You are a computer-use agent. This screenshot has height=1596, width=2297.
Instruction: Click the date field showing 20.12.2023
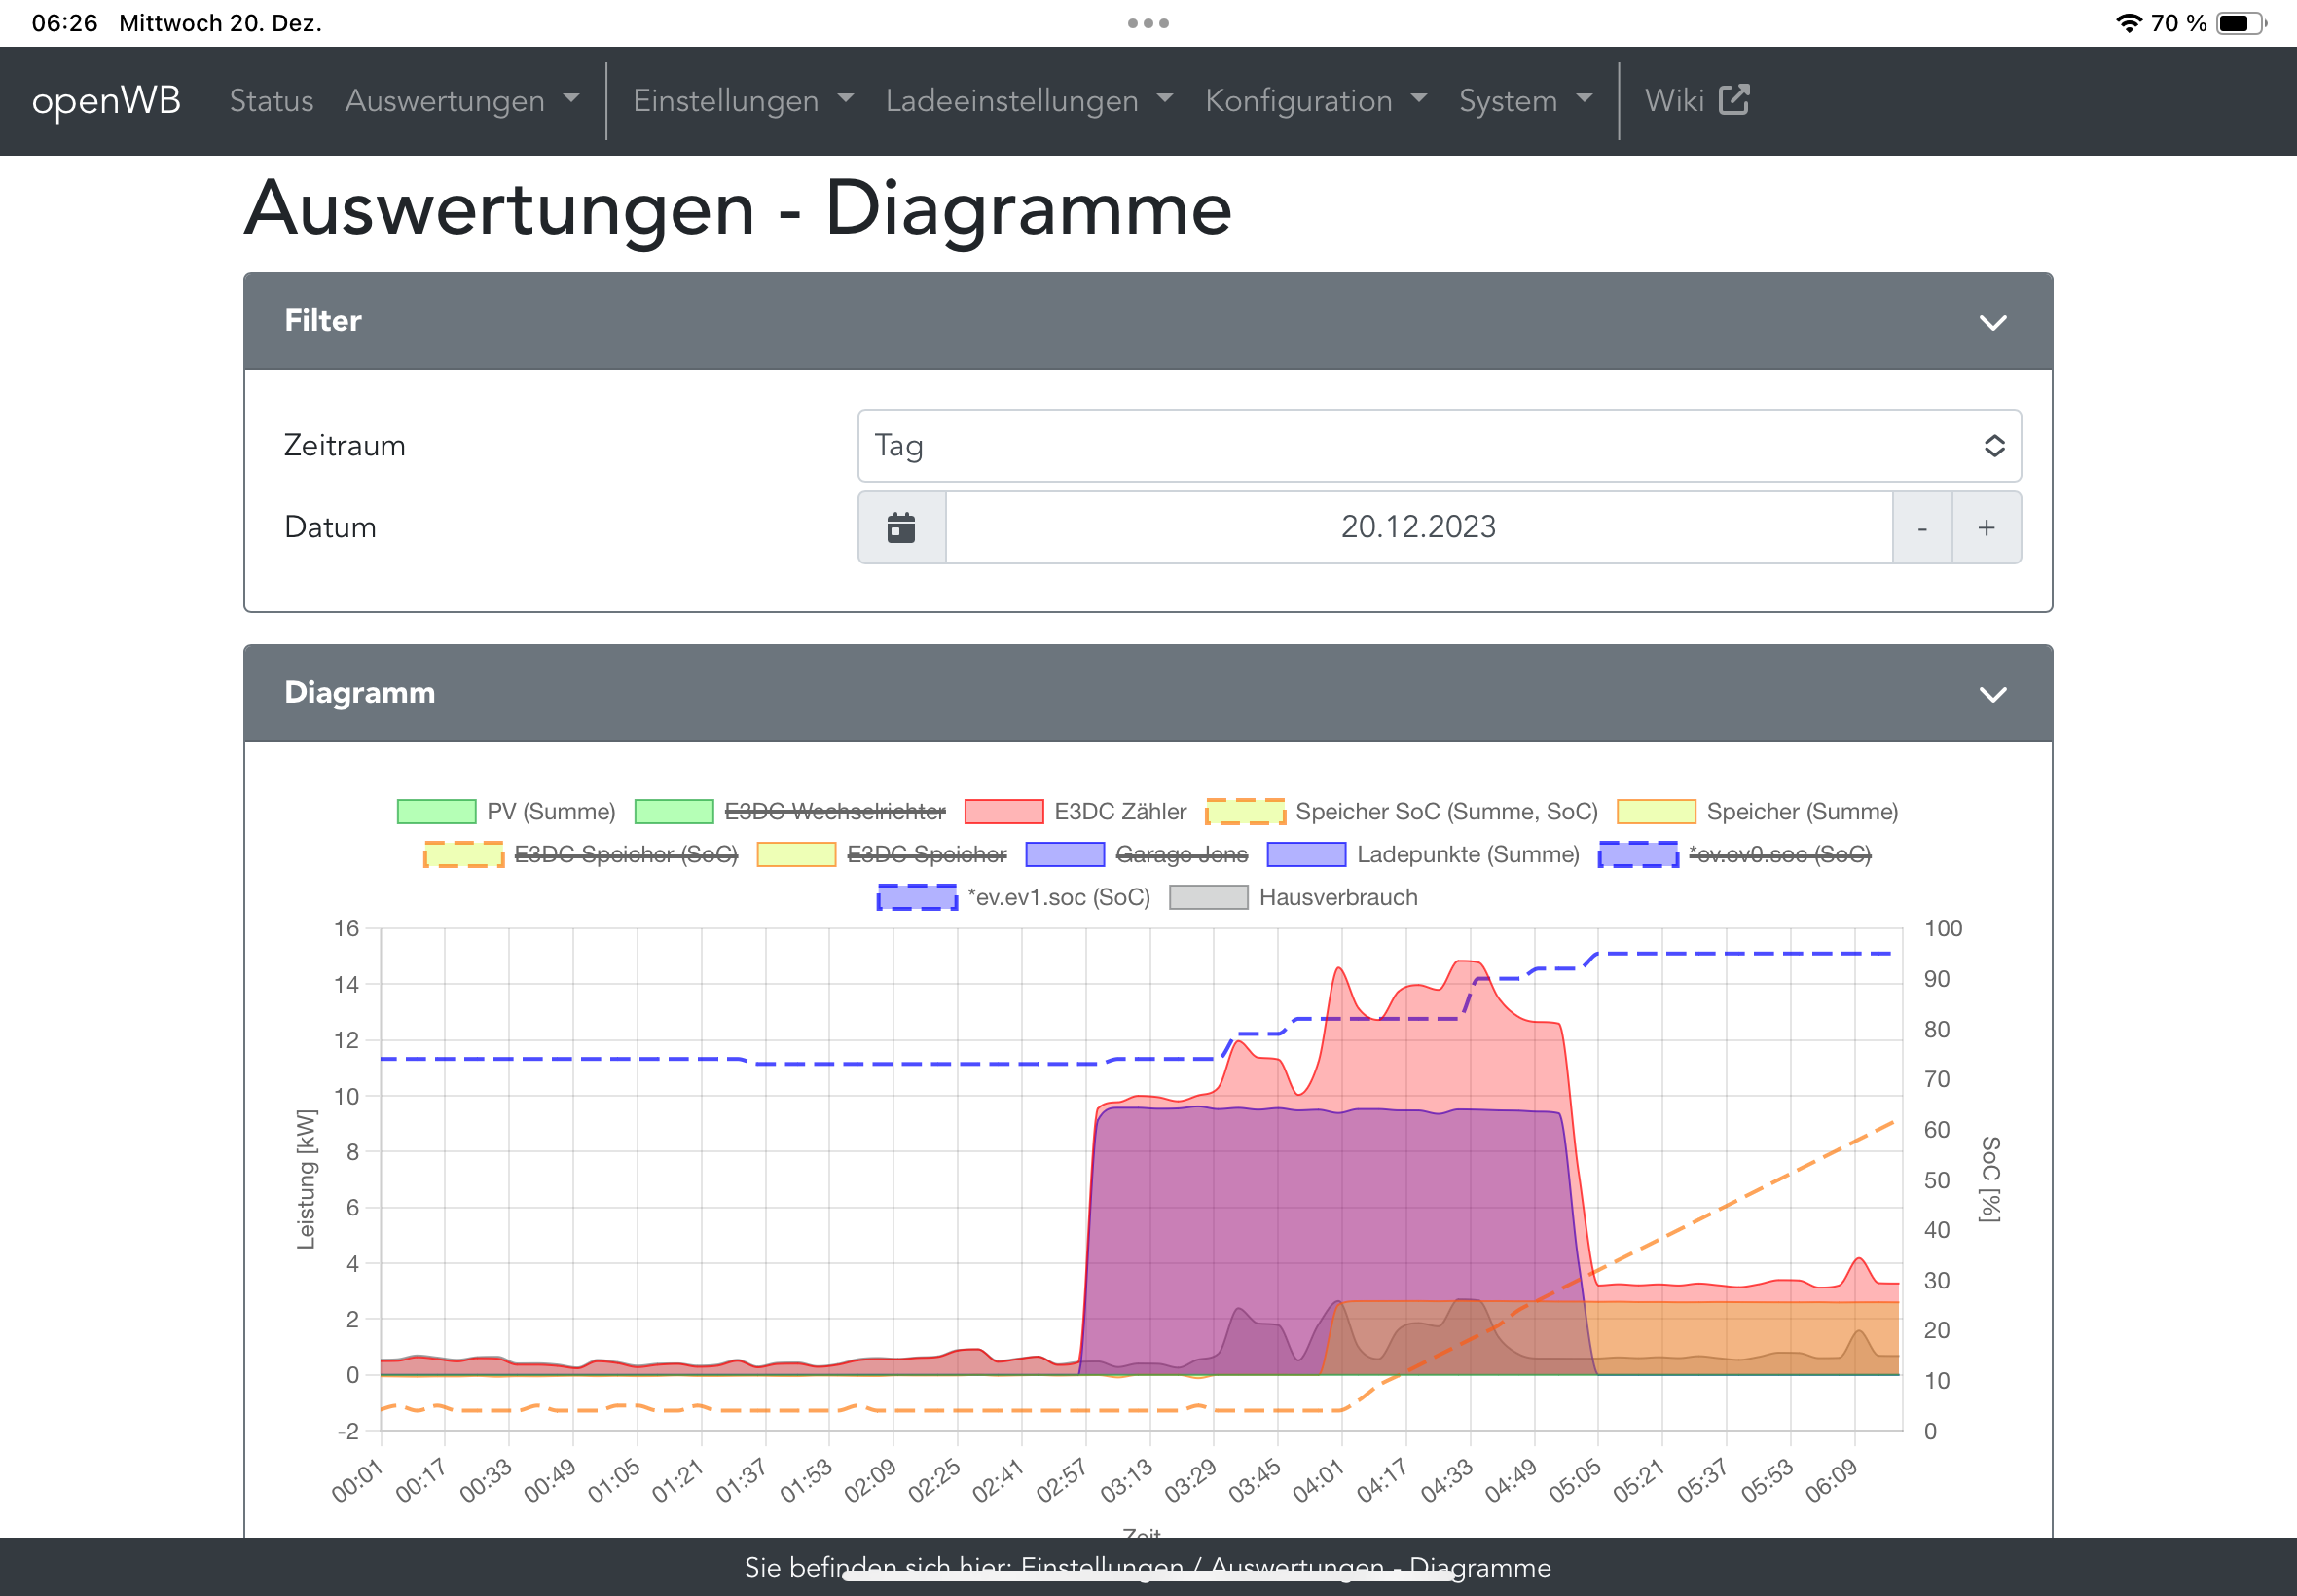pos(1417,527)
